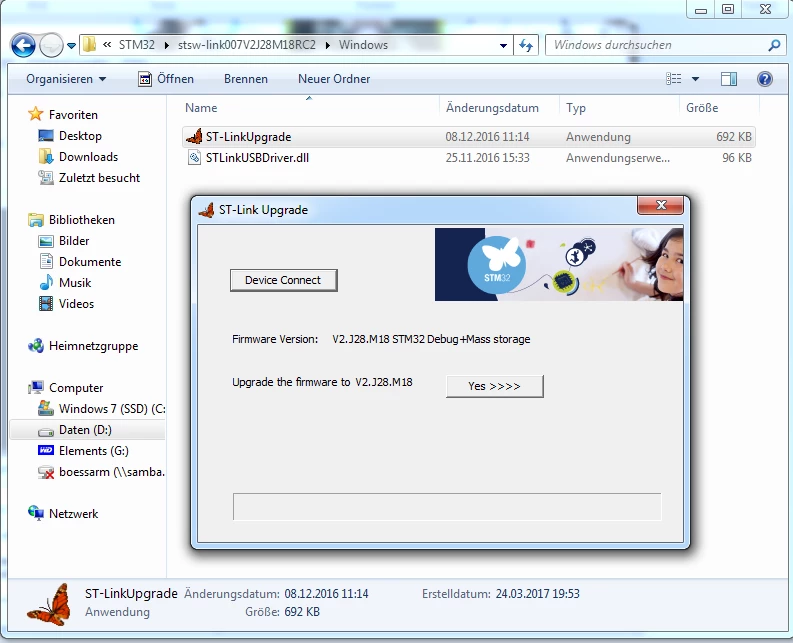Close the ST-Link Upgrade dialog
The image size is (793, 643).
pos(660,205)
